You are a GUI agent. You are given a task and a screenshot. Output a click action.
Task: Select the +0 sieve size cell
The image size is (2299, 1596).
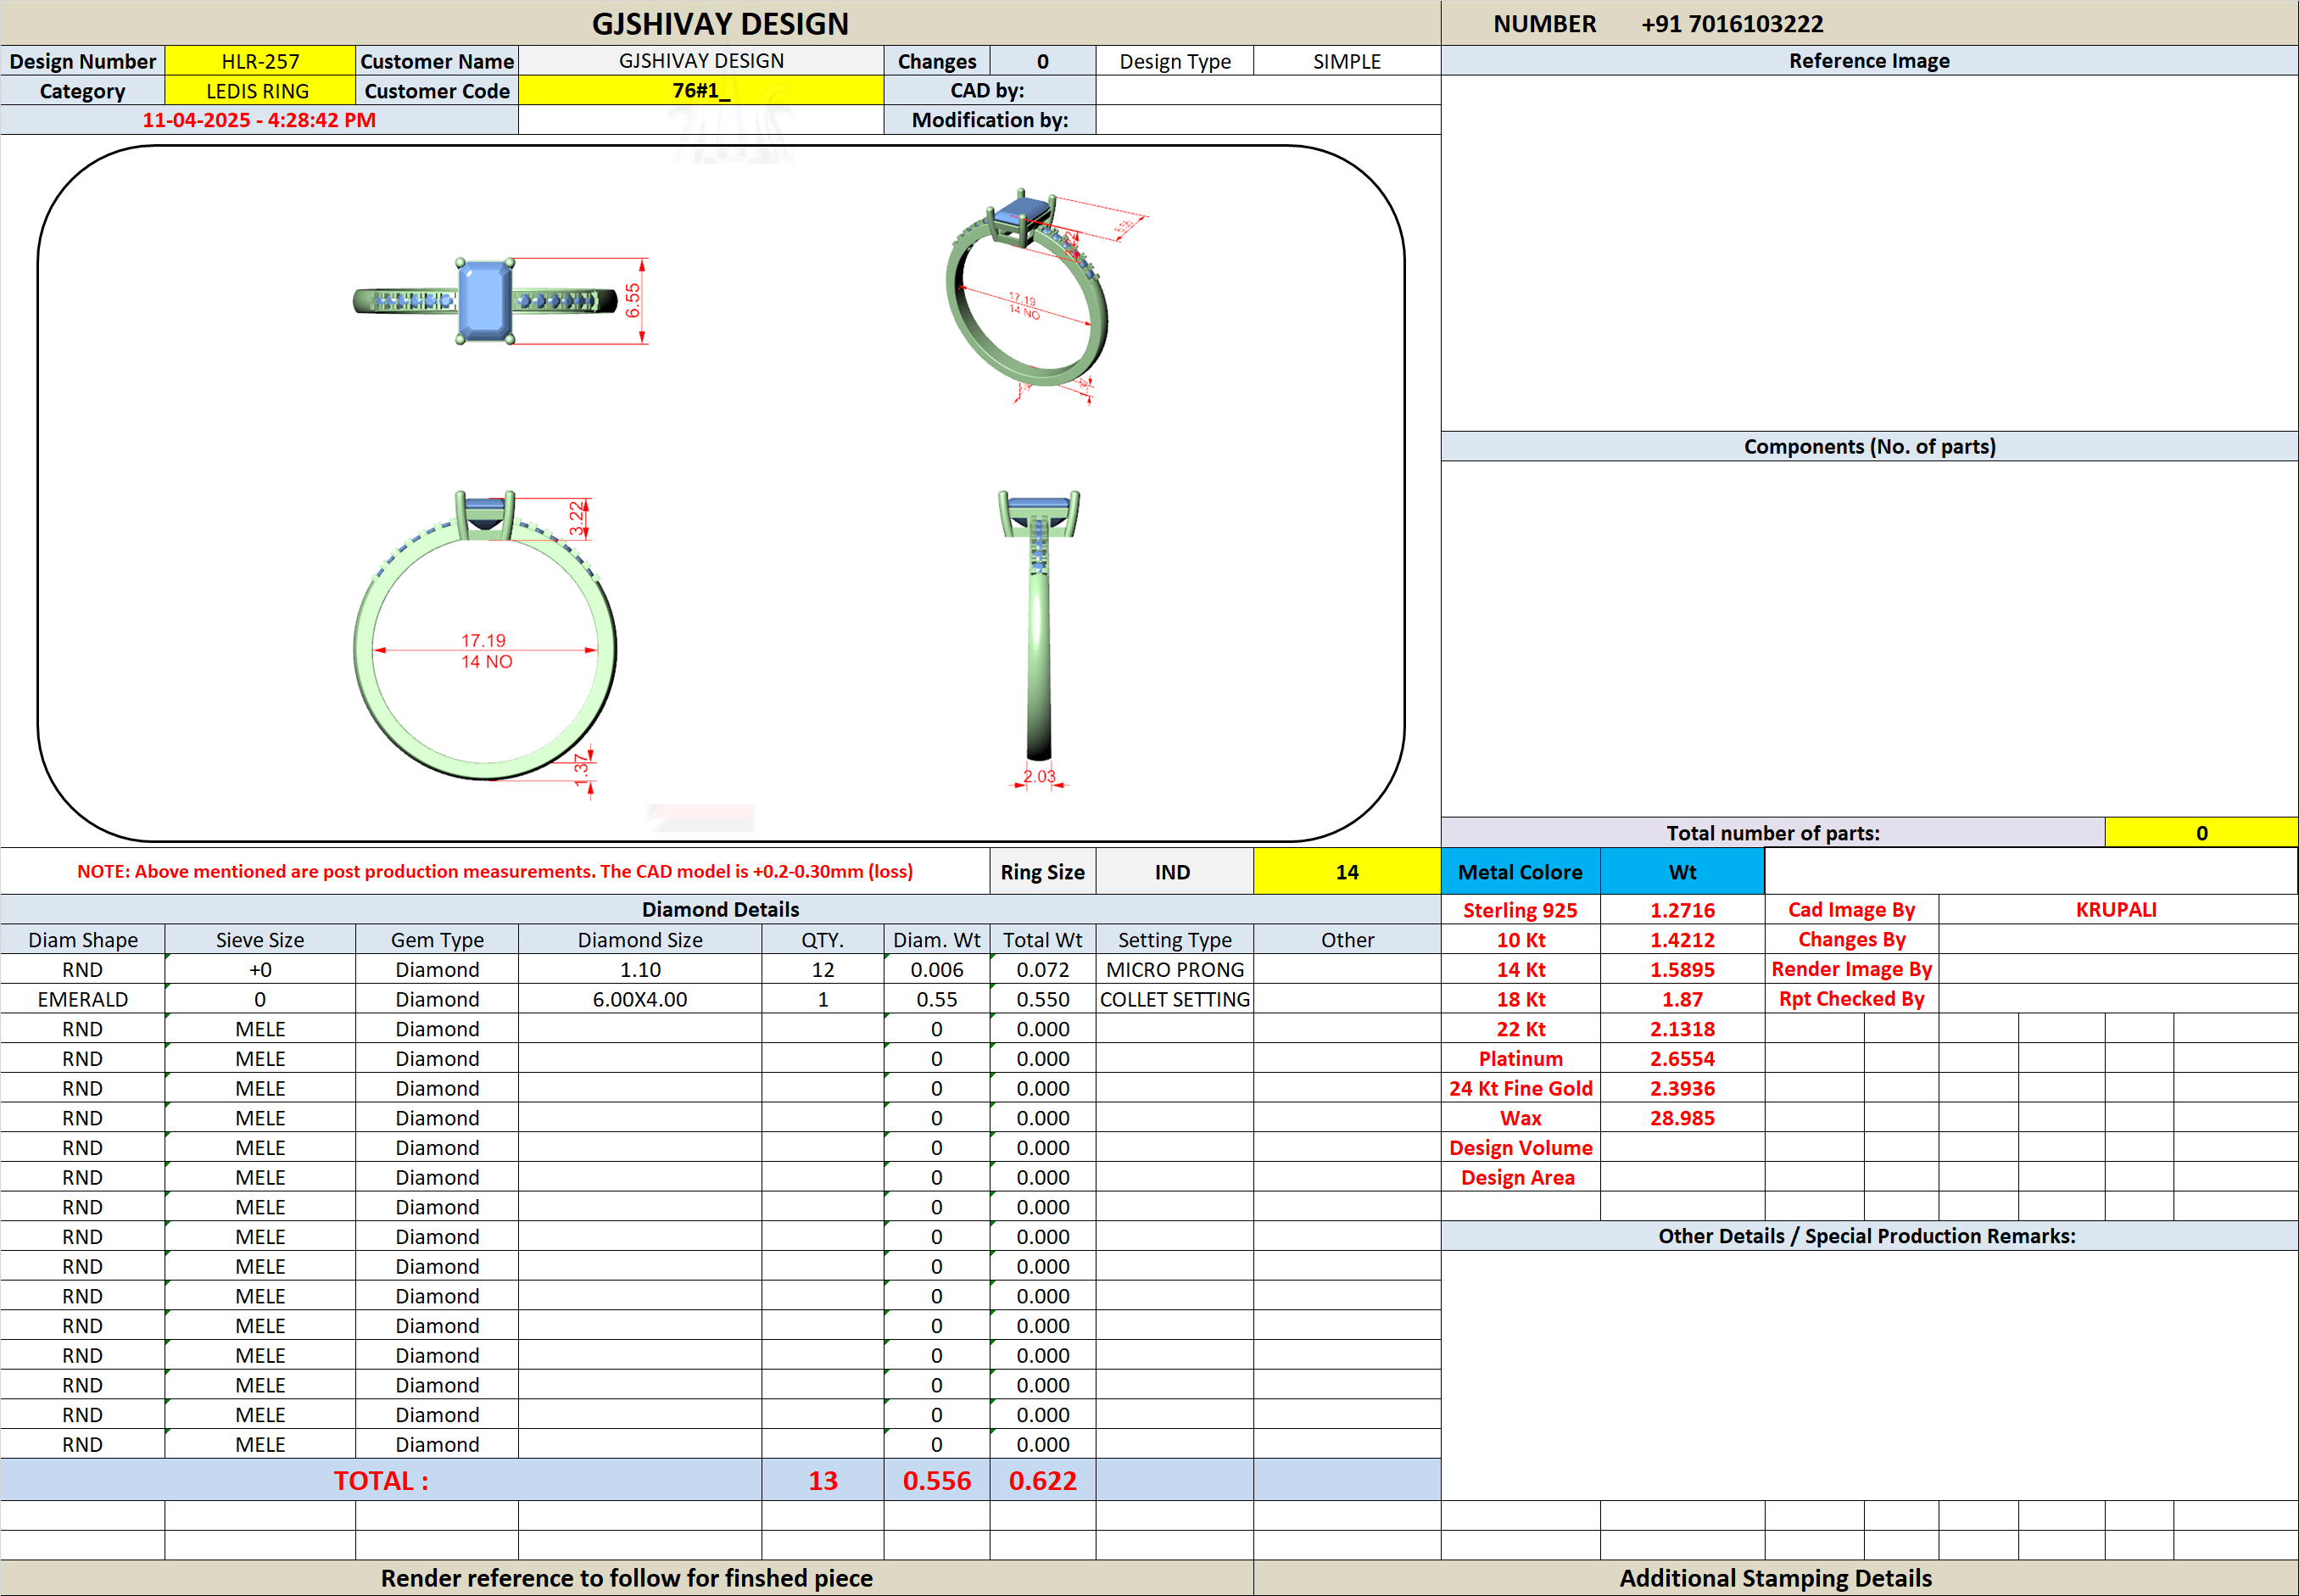(260, 970)
